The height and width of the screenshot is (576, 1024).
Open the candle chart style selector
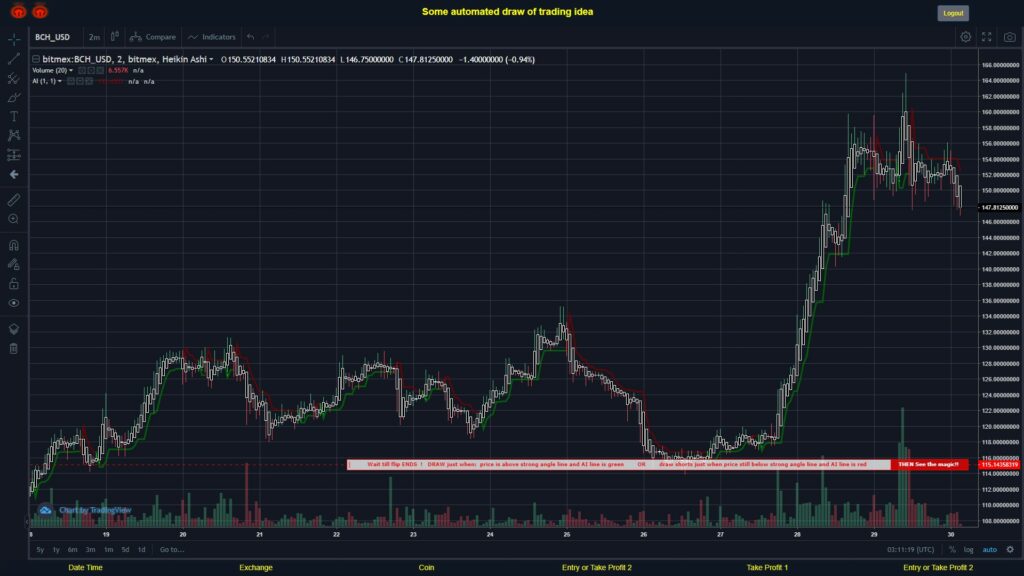pos(114,37)
